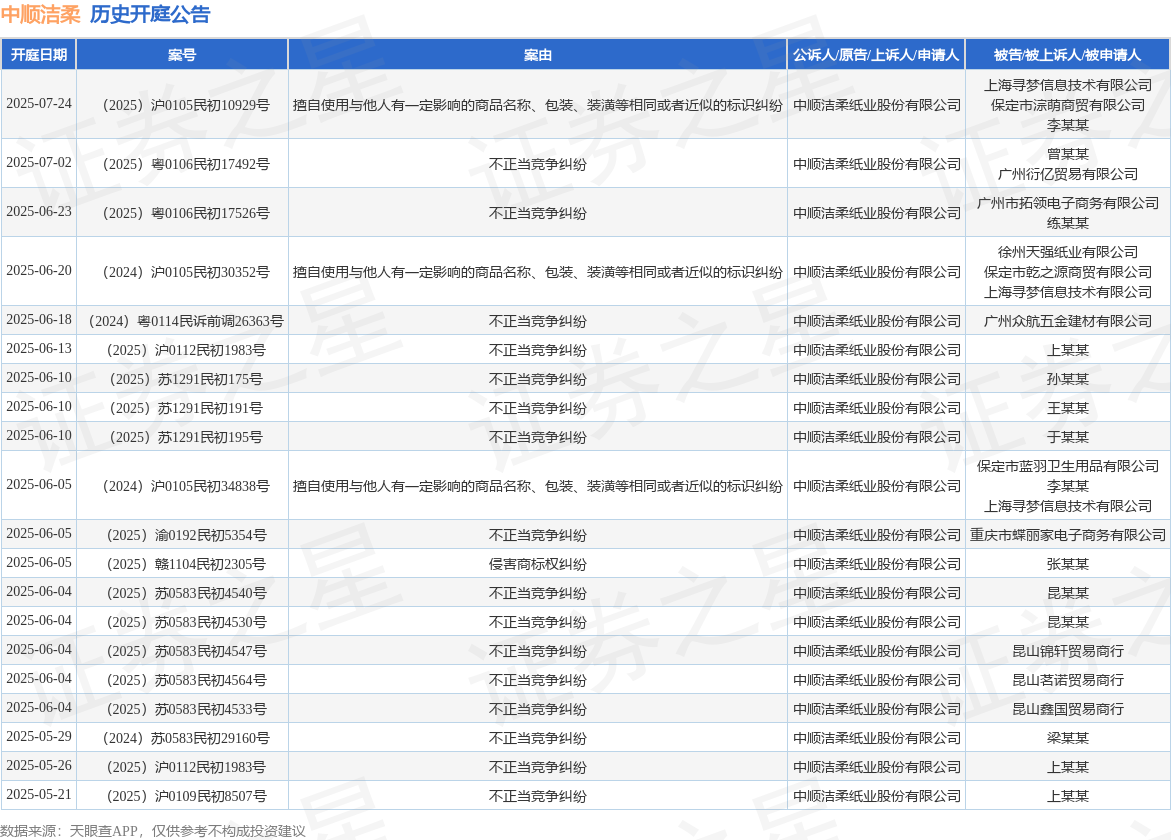Click the date 2025-07-24

pyautogui.click(x=39, y=104)
